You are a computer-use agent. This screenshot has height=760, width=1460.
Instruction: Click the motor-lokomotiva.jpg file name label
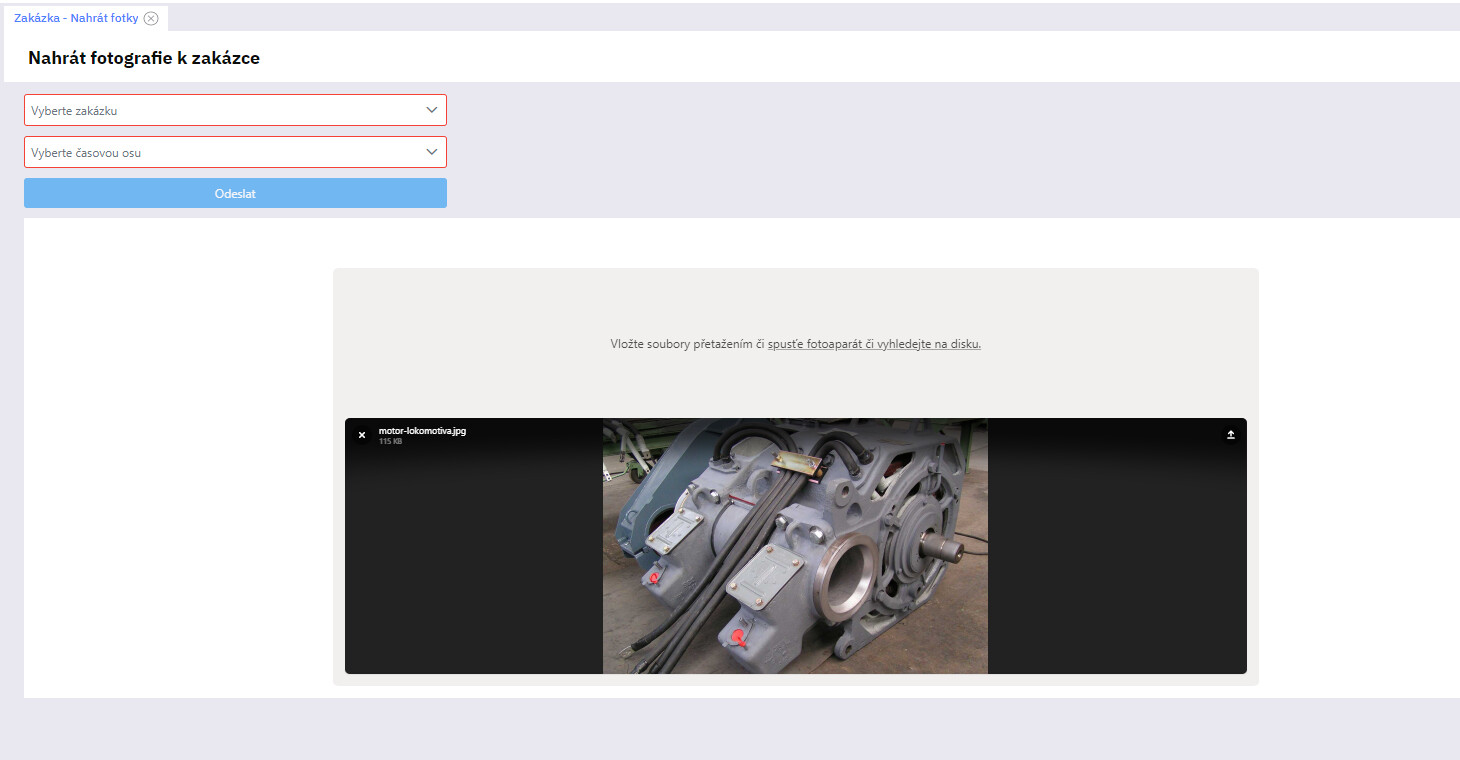(x=422, y=431)
